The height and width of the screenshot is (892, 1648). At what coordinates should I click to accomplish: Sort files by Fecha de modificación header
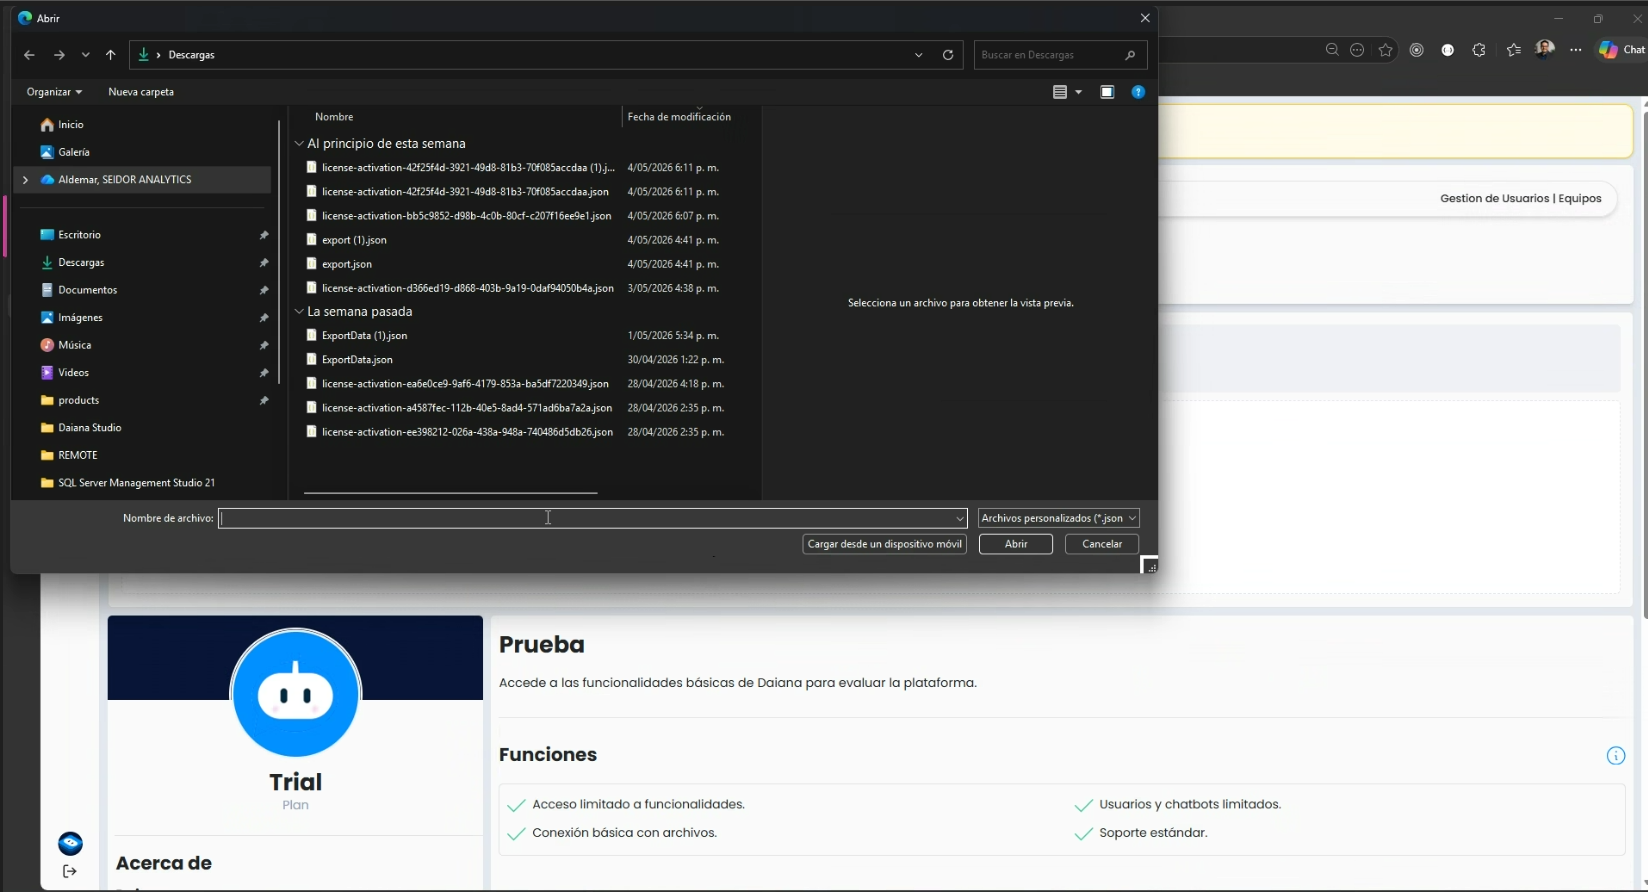coord(679,117)
